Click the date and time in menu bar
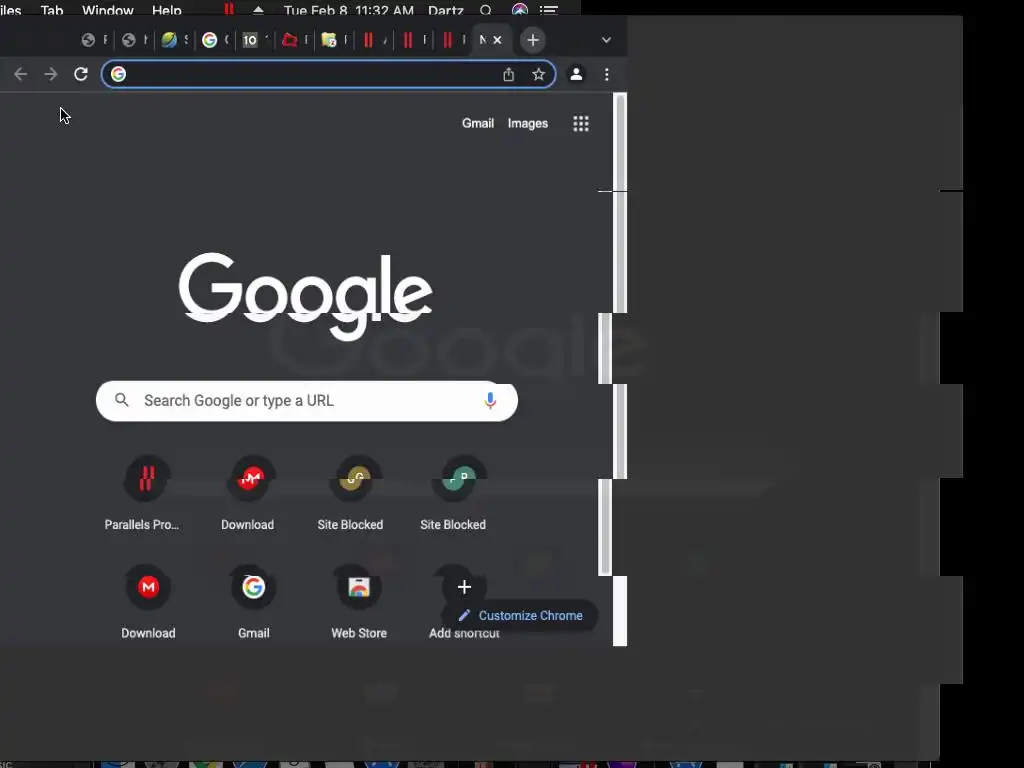This screenshot has height=768, width=1024. point(349,10)
